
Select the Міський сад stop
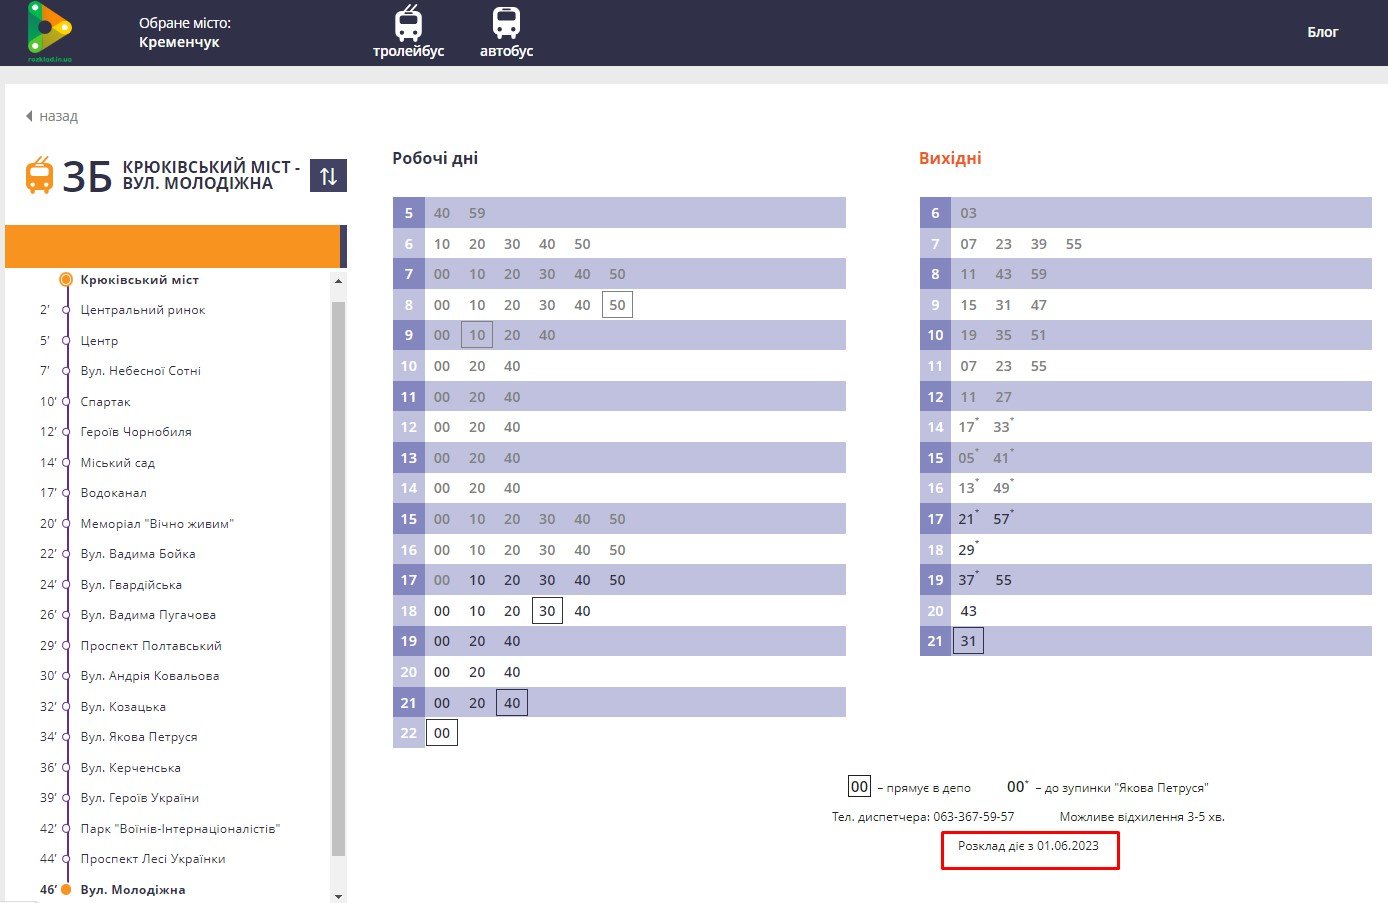pyautogui.click(x=118, y=463)
